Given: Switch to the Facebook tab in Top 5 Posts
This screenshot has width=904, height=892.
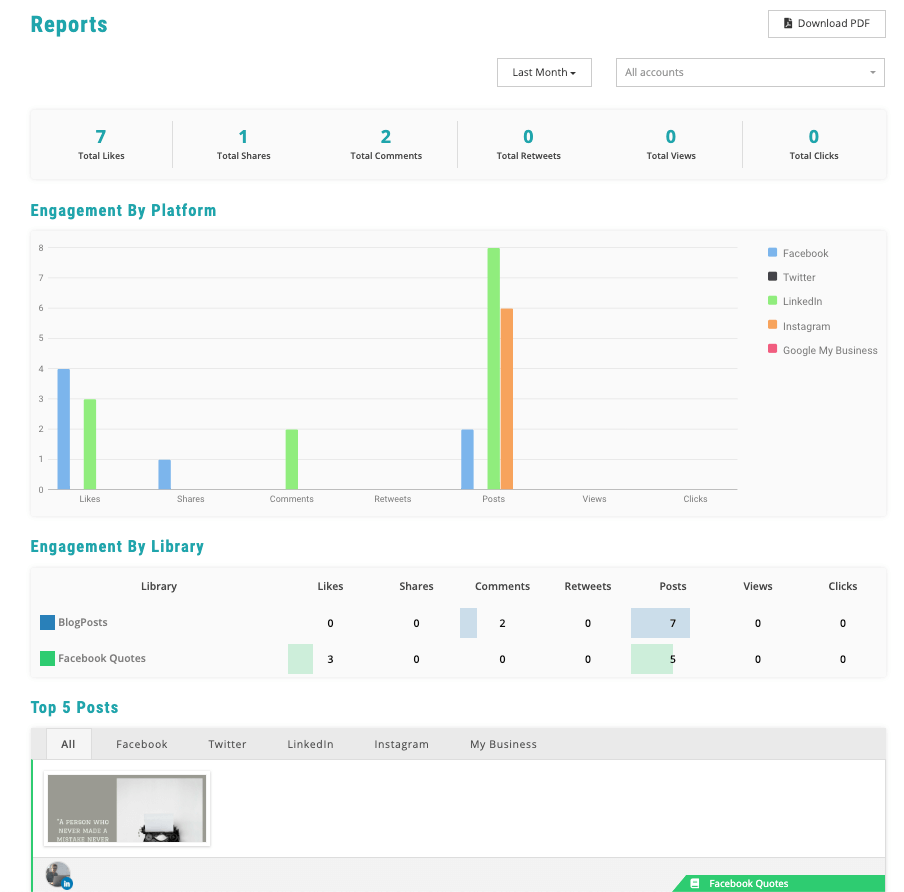Looking at the screenshot, I should click(x=142, y=744).
